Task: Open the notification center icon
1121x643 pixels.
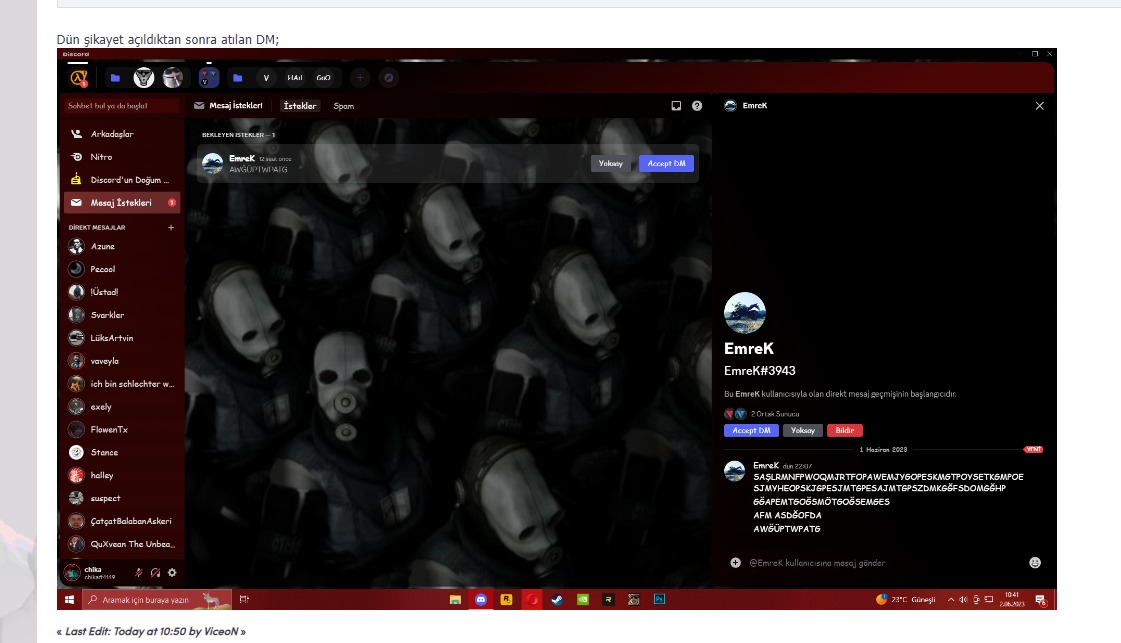Action: pyautogui.click(x=1041, y=600)
